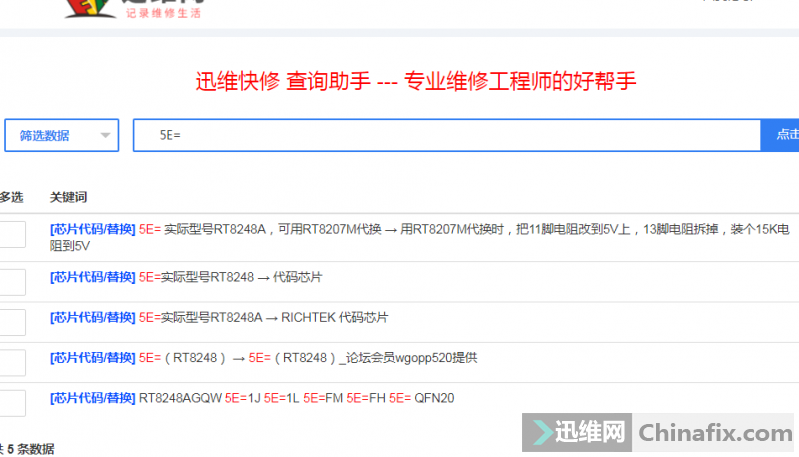Tick the checkbox for the wgopp520提供 row

12,362
